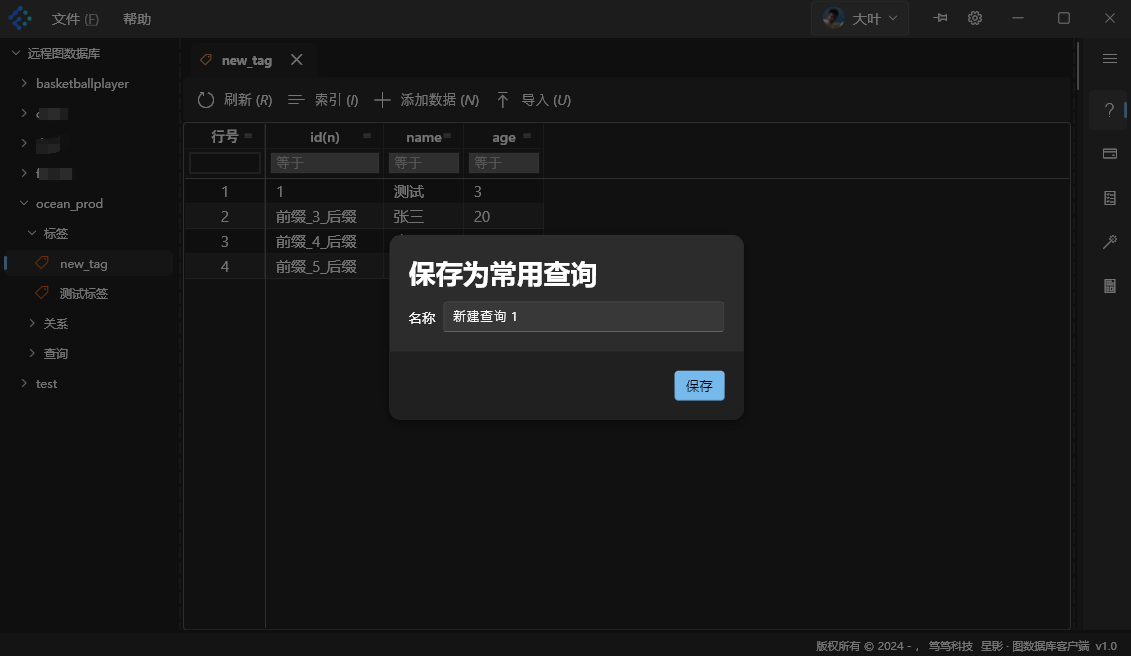
Task: Open the 大叶 user account dropdown
Action: (860, 18)
